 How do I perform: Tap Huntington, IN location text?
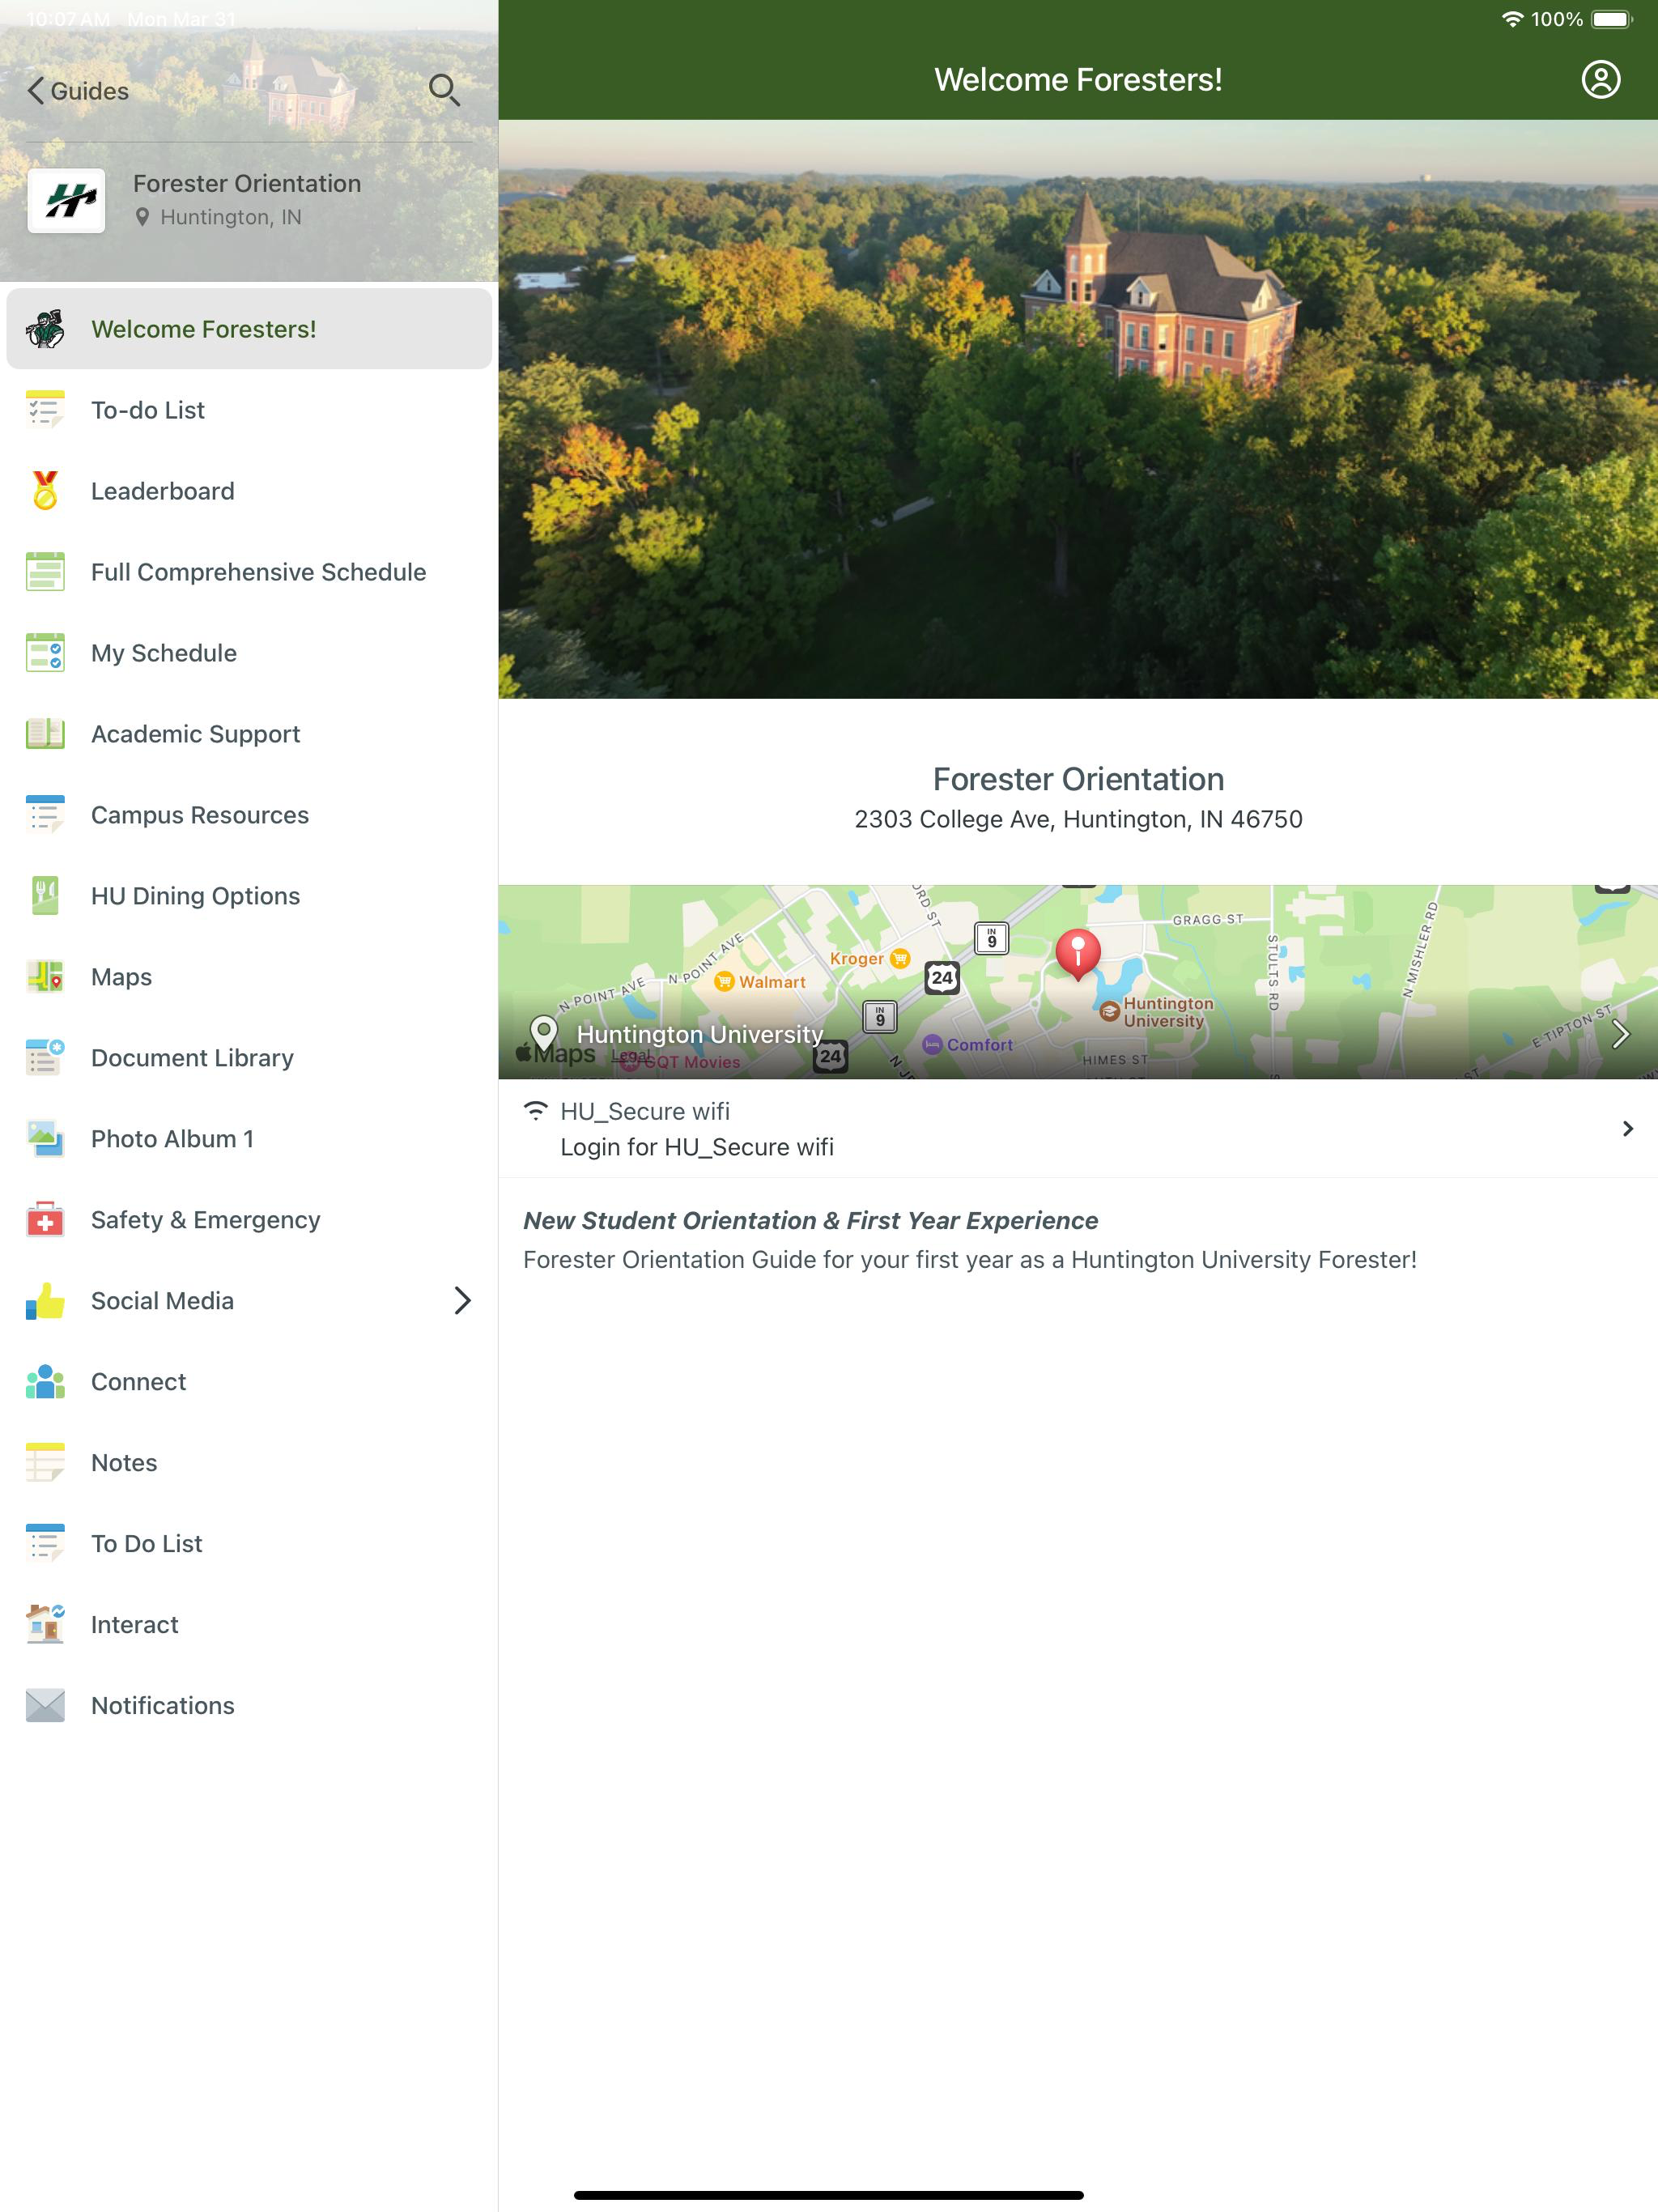click(x=230, y=217)
